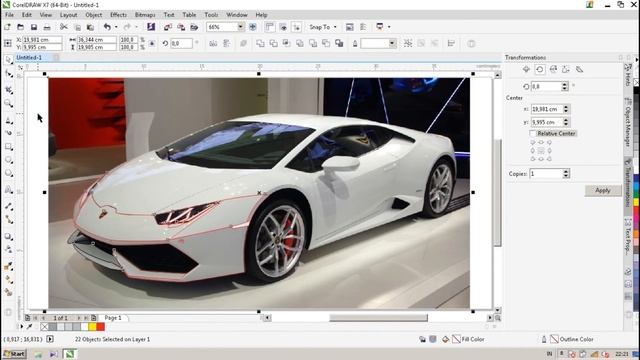
Task: Toggle Show rulers button
Action: point(270,27)
